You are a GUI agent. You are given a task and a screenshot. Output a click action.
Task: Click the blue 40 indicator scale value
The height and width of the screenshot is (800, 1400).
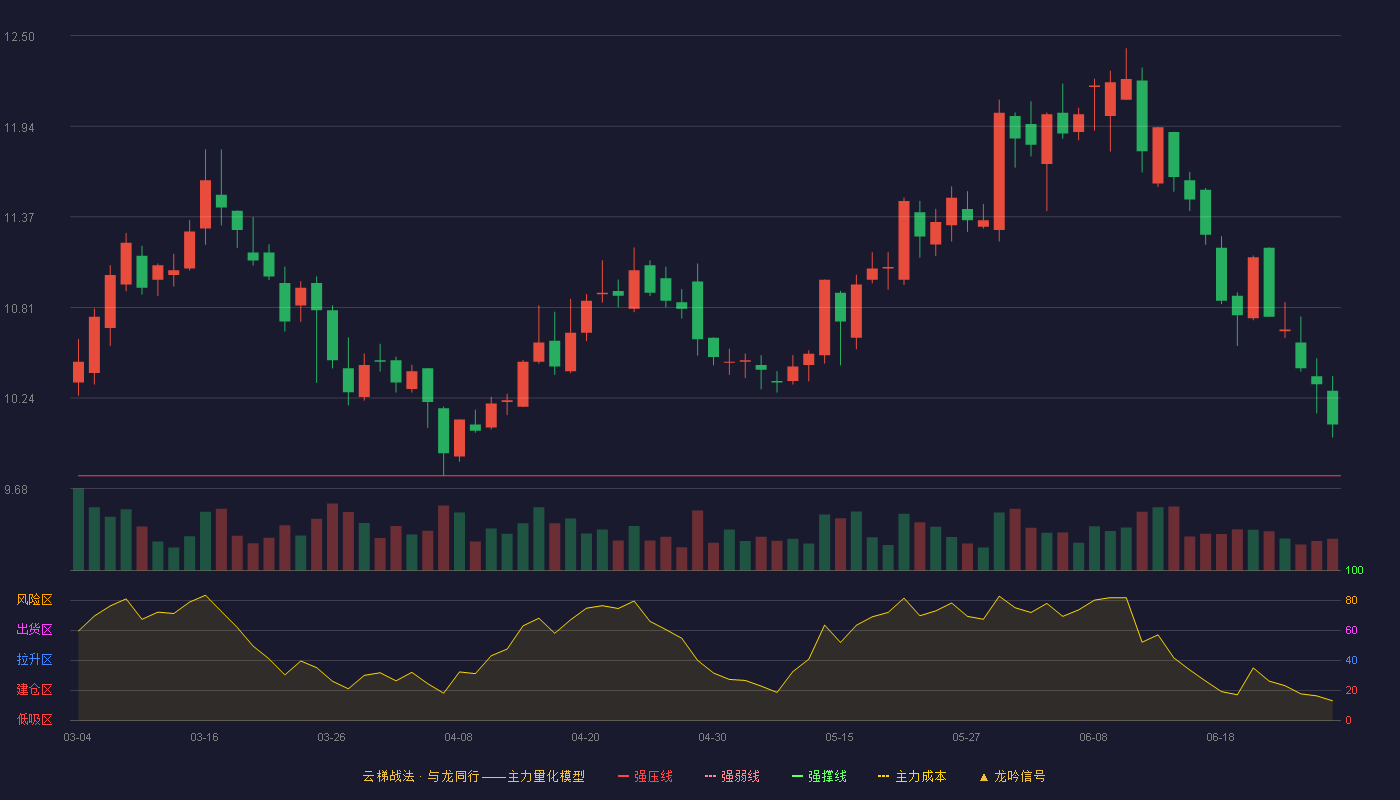point(1351,661)
